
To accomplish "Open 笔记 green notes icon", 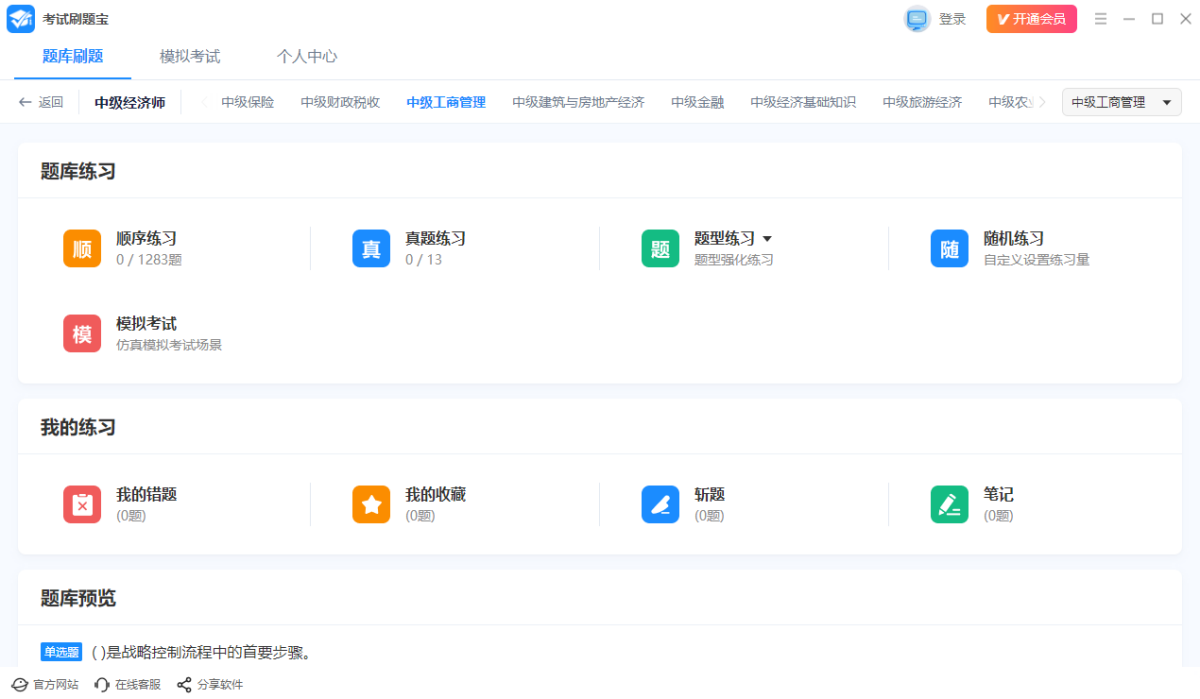I will (949, 505).
